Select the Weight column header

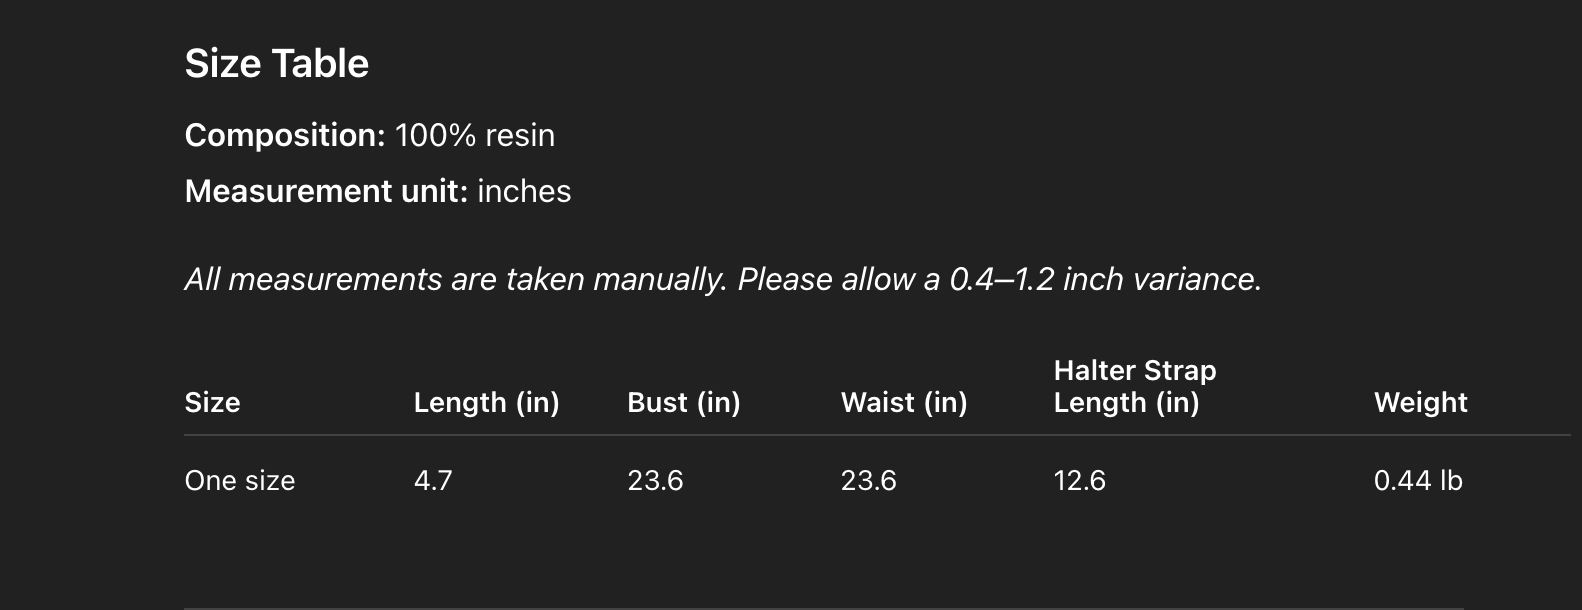[x=1420, y=402]
